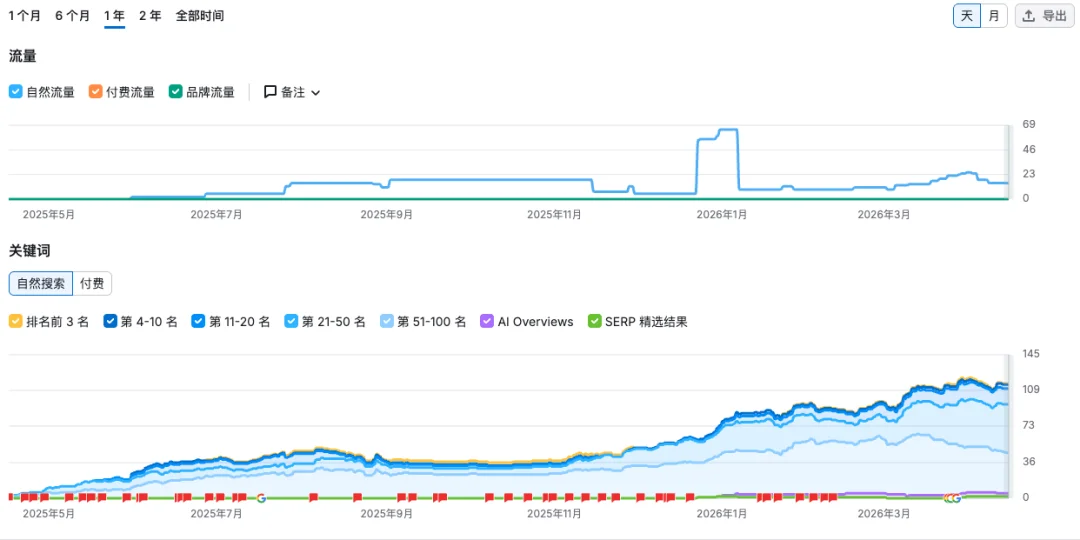Select the 全部时间 time range
The width and height of the screenshot is (1080, 540).
[x=200, y=16]
